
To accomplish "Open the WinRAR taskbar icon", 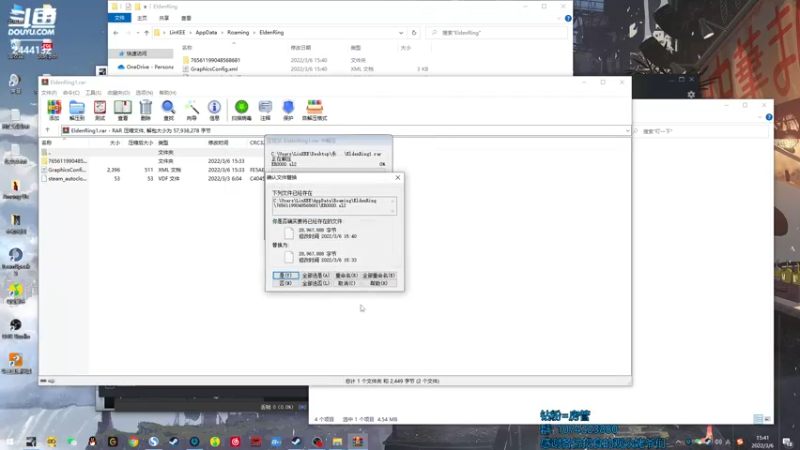I will [358, 442].
